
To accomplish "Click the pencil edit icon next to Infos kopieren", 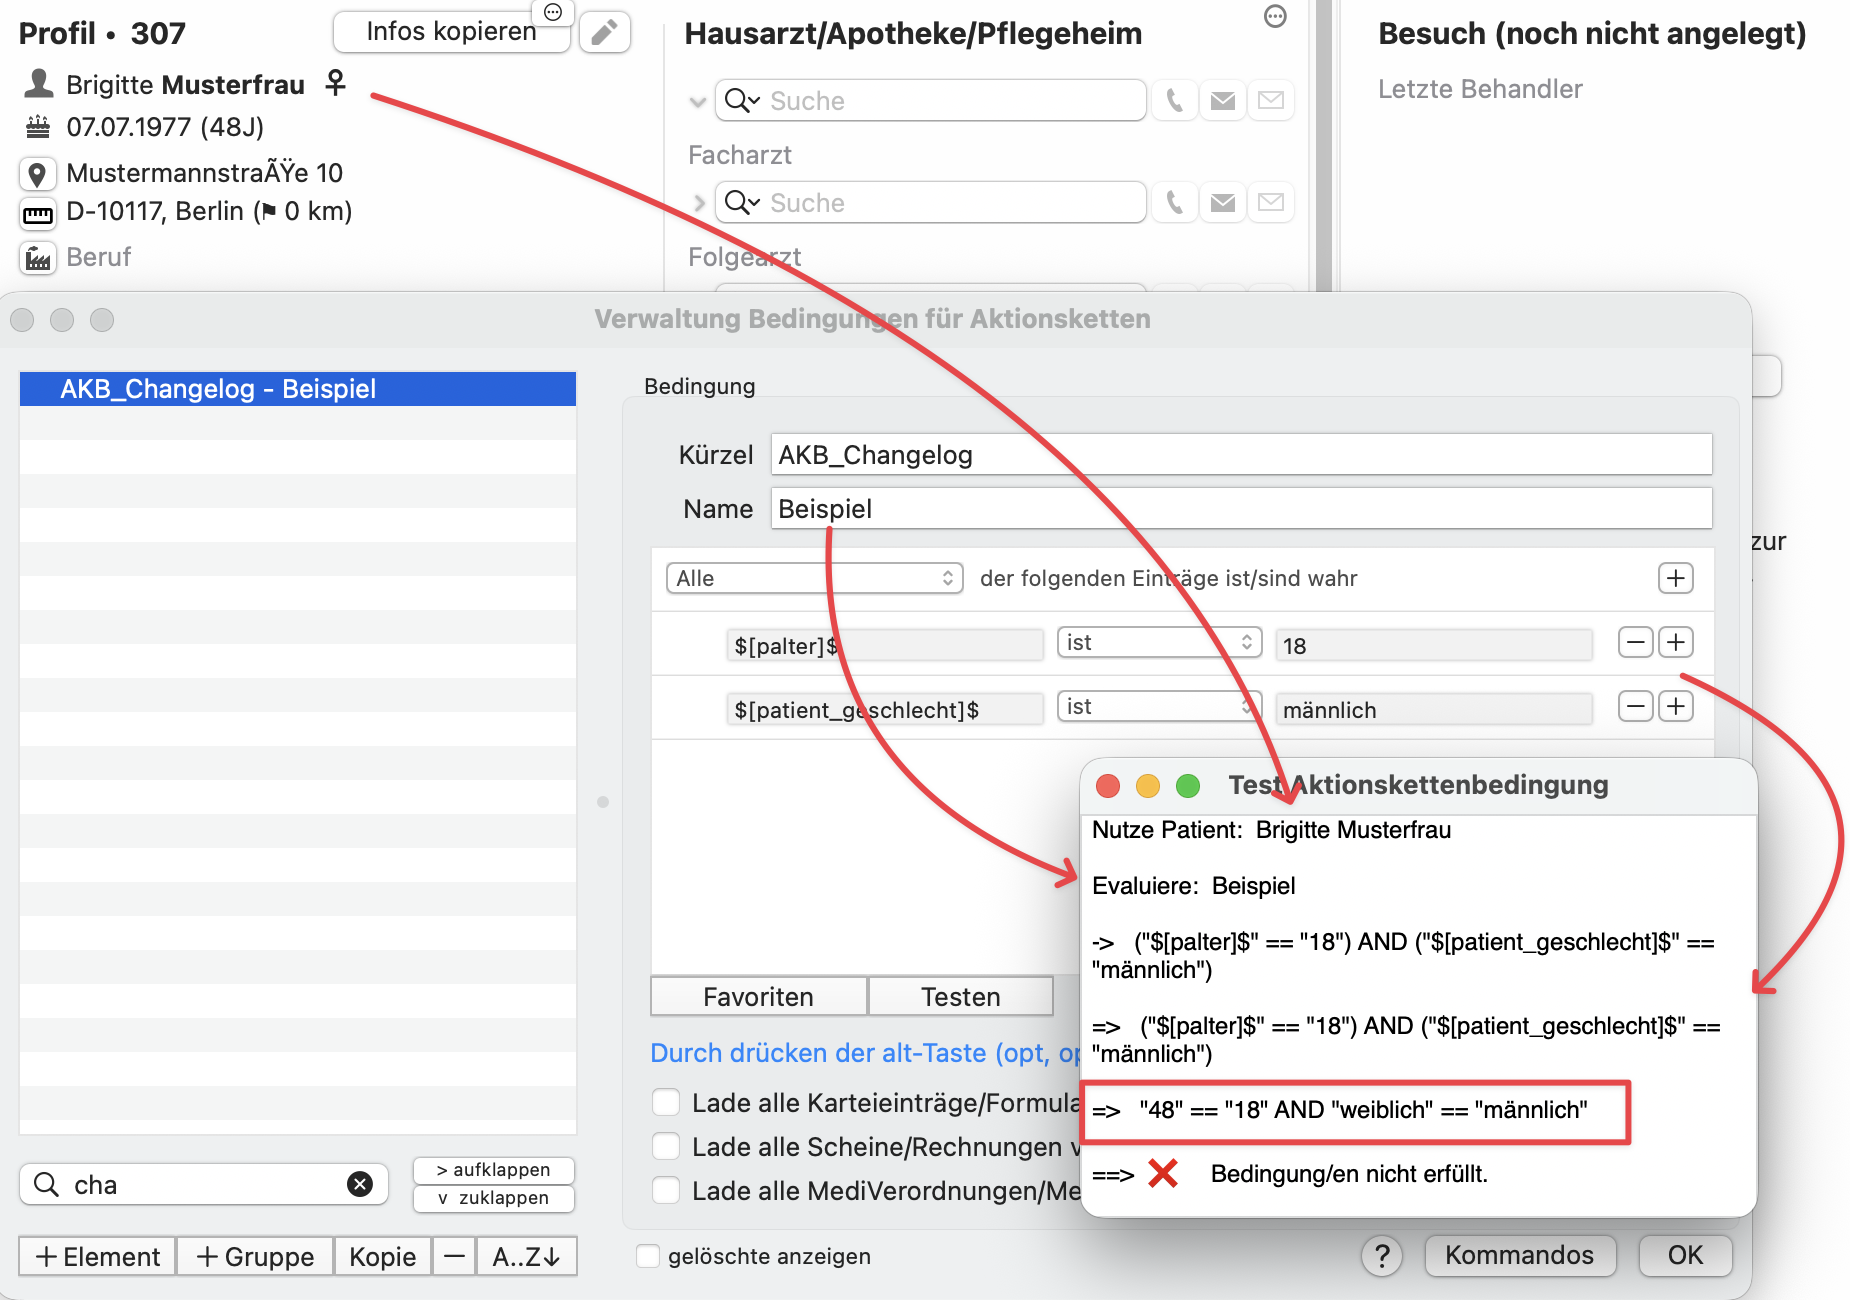I will click(604, 32).
